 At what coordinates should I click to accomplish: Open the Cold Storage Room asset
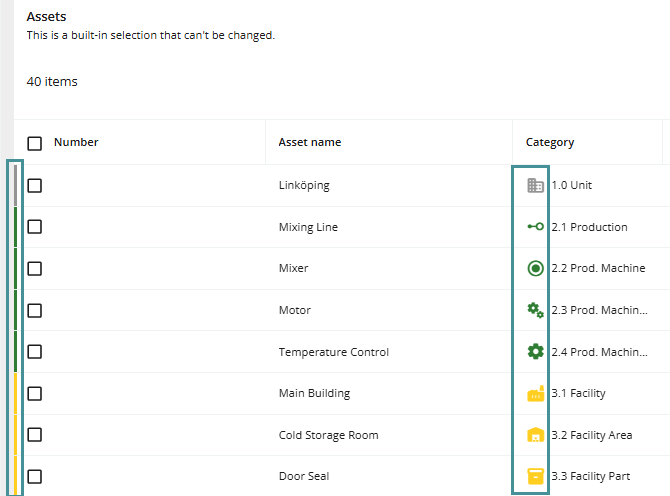[x=328, y=435]
